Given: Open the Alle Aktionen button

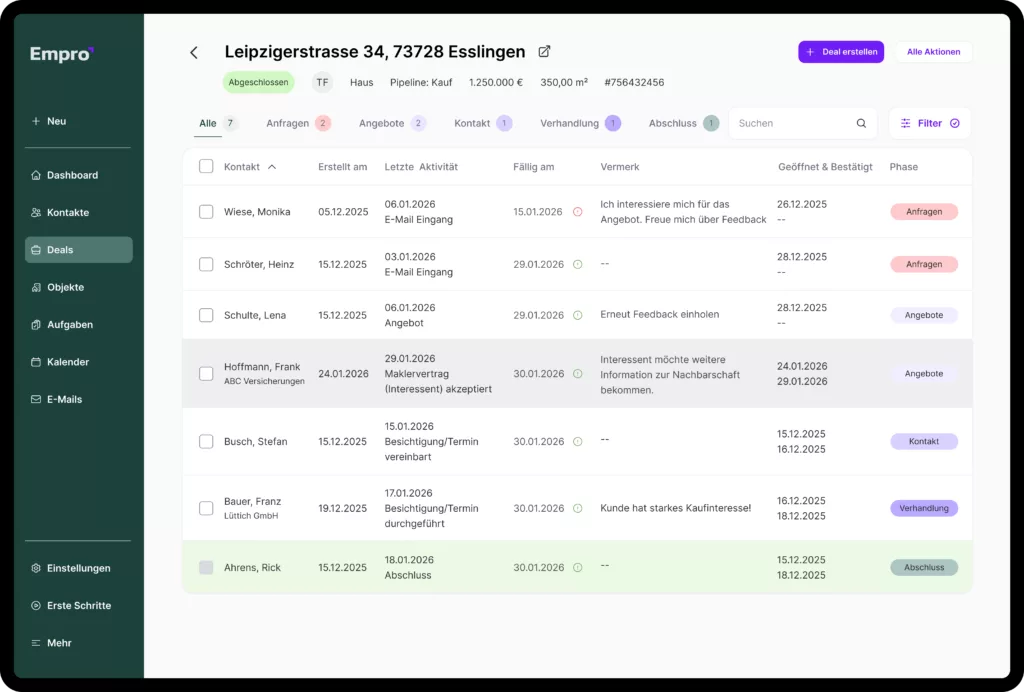Looking at the screenshot, I should click(x=933, y=52).
